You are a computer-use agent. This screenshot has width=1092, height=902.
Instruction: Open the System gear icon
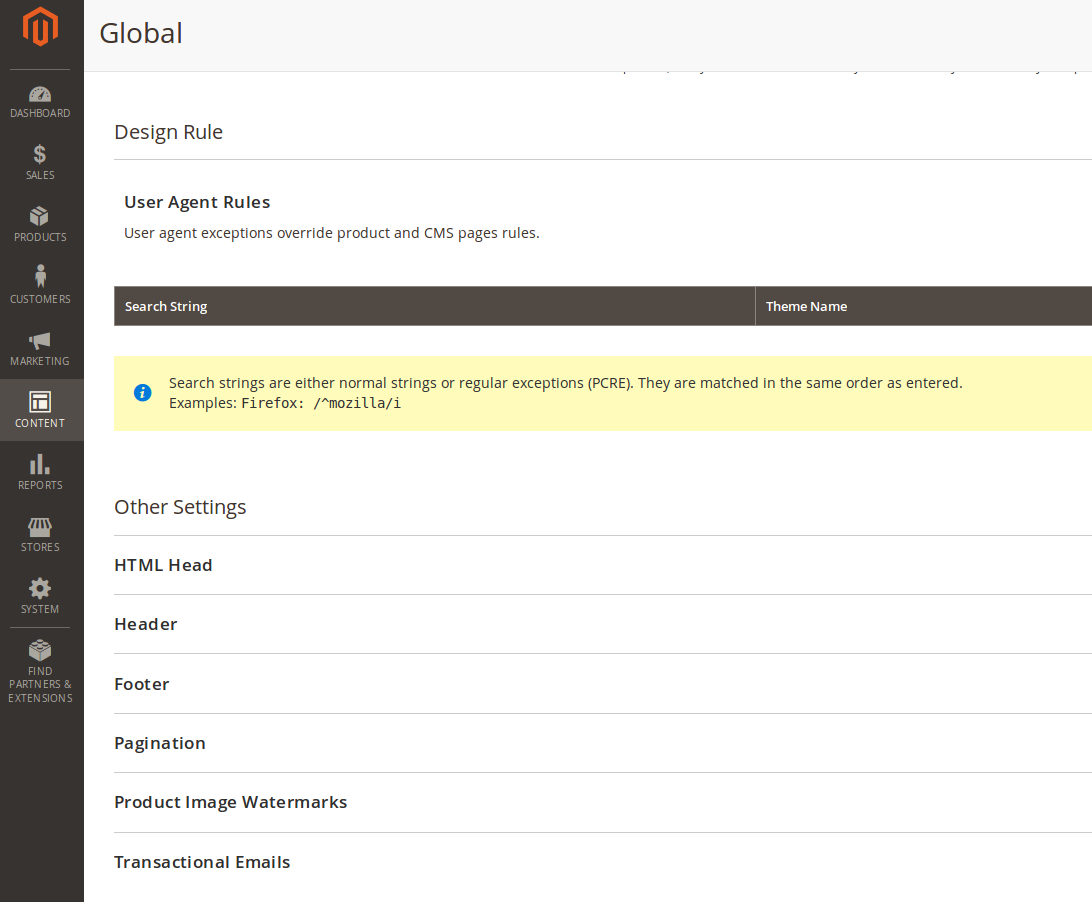coord(40,595)
